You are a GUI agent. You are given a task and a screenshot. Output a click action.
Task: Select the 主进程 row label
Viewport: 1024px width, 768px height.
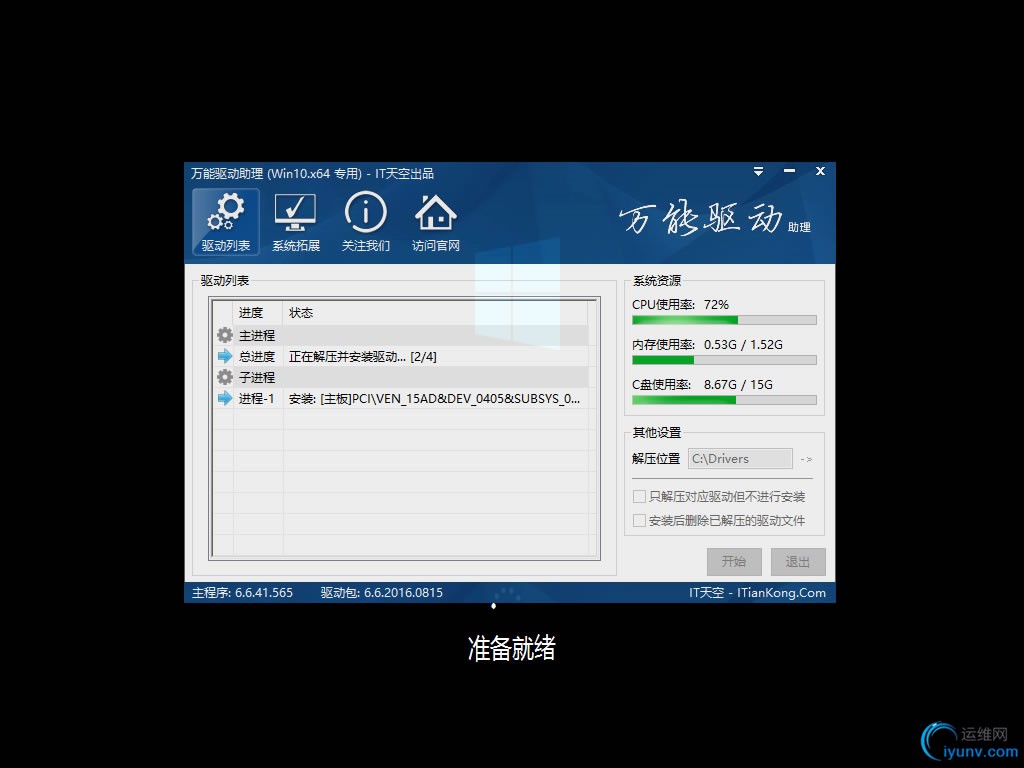click(x=257, y=336)
